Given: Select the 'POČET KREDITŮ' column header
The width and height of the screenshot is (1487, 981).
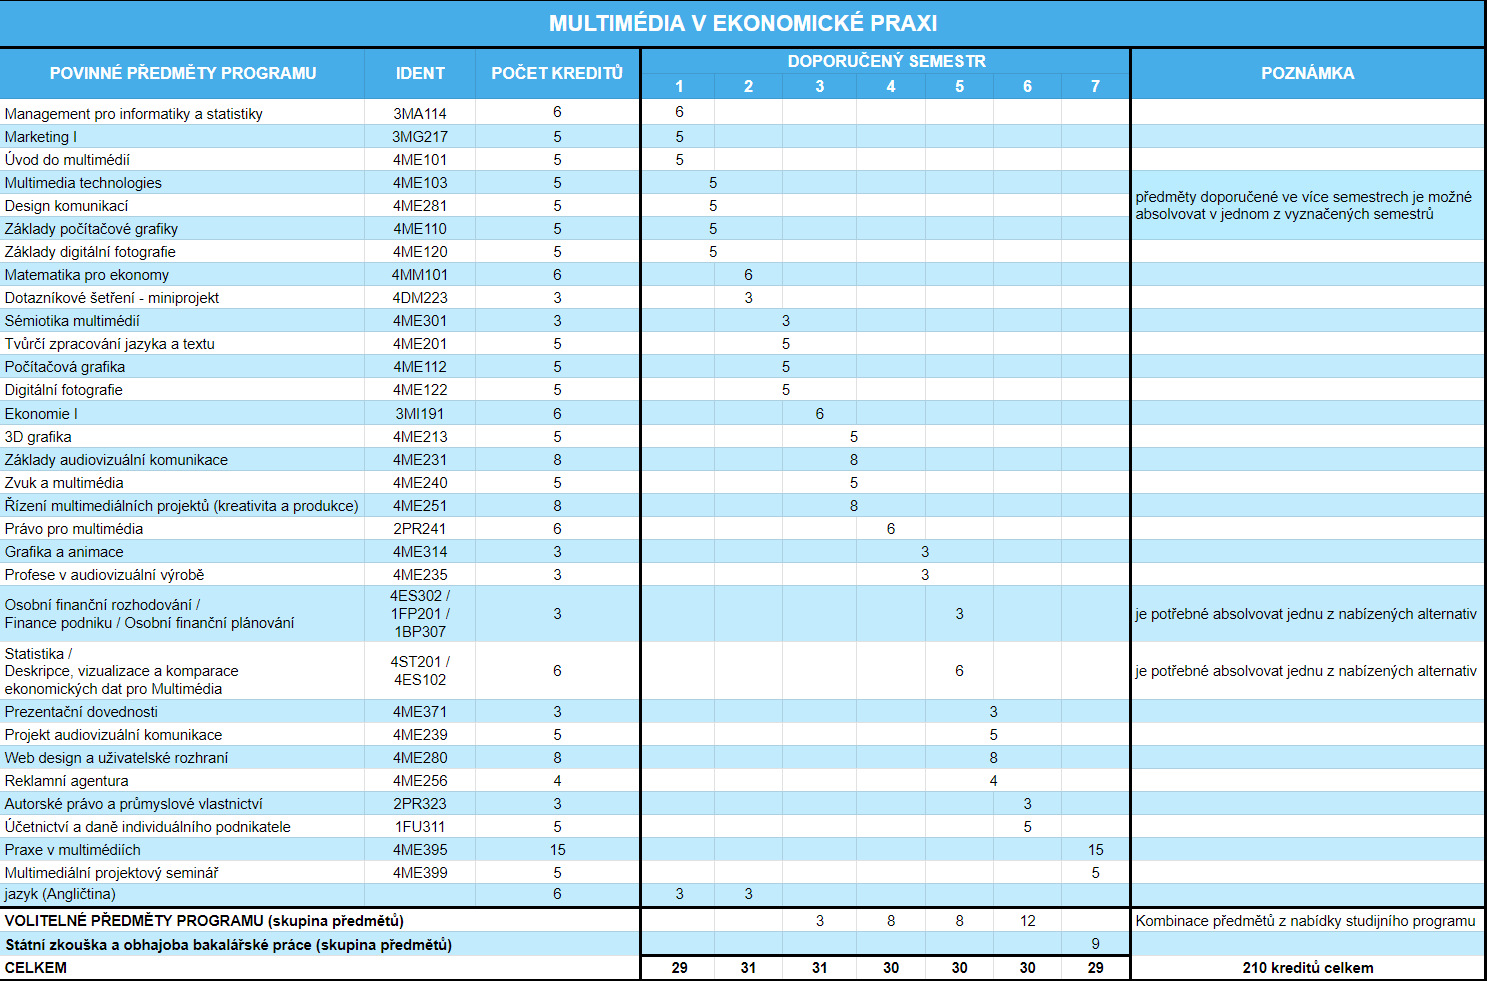Looking at the screenshot, I should click(557, 73).
